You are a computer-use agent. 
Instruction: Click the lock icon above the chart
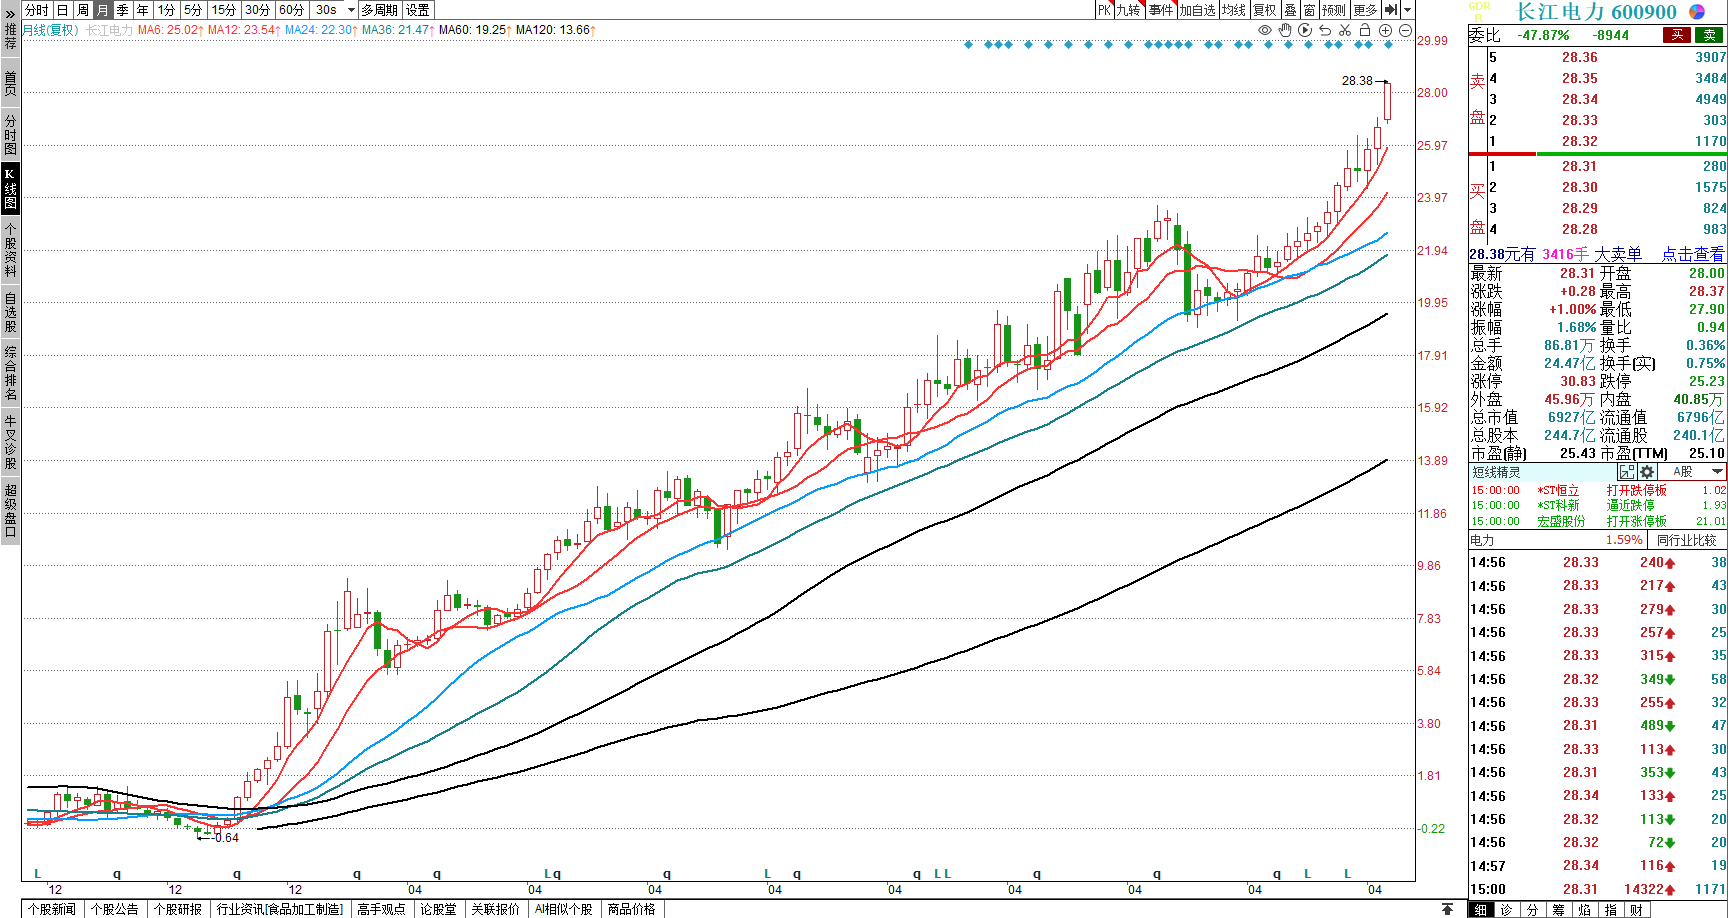click(x=1365, y=30)
